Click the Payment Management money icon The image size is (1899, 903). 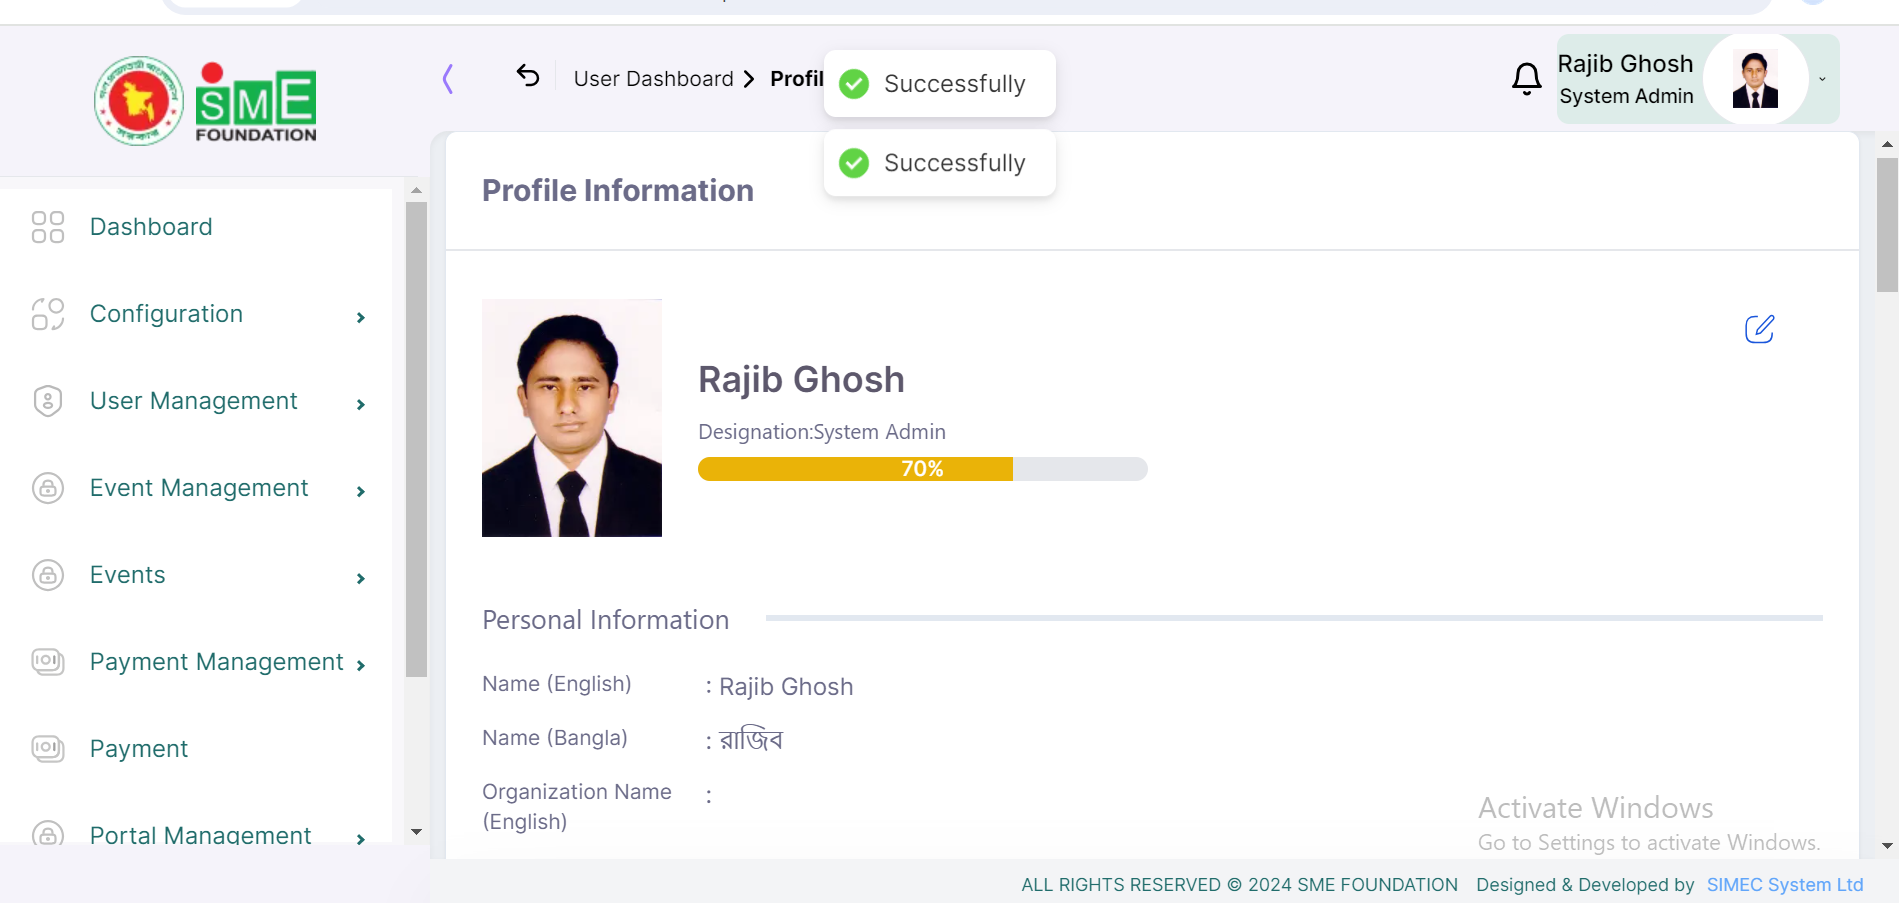[x=48, y=662]
